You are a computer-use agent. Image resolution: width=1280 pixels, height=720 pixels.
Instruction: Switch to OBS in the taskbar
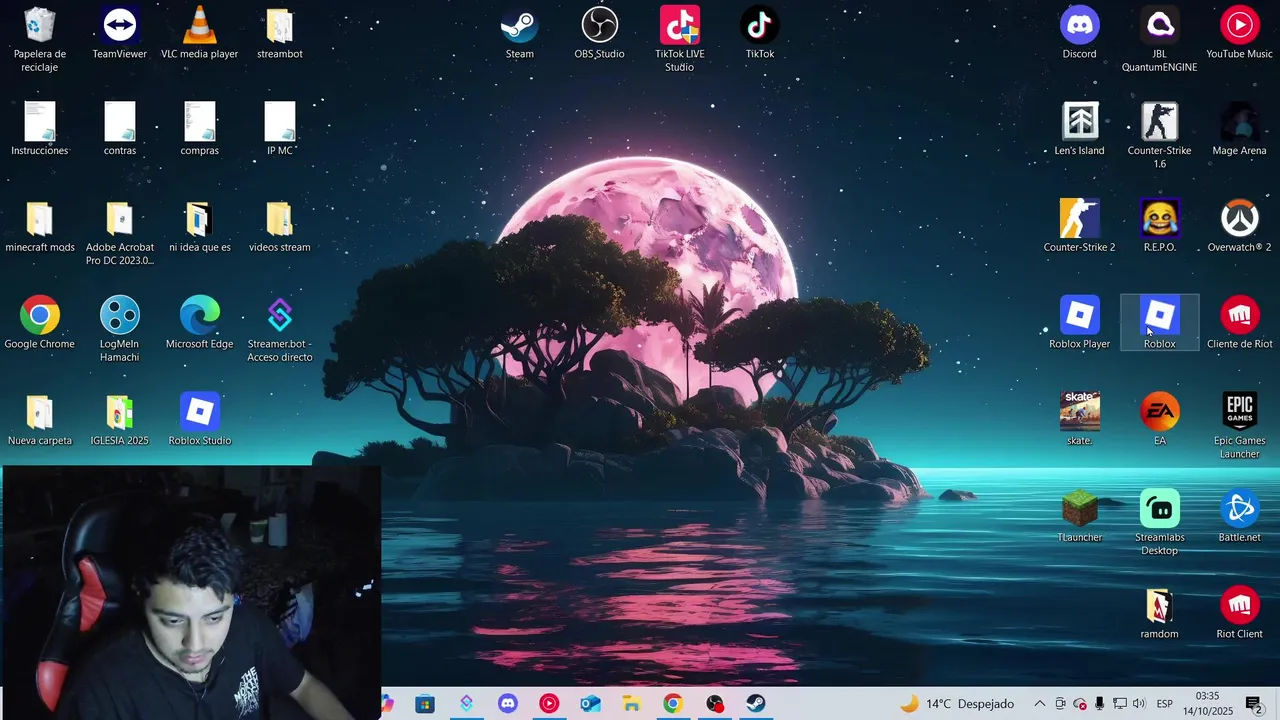[x=714, y=704]
